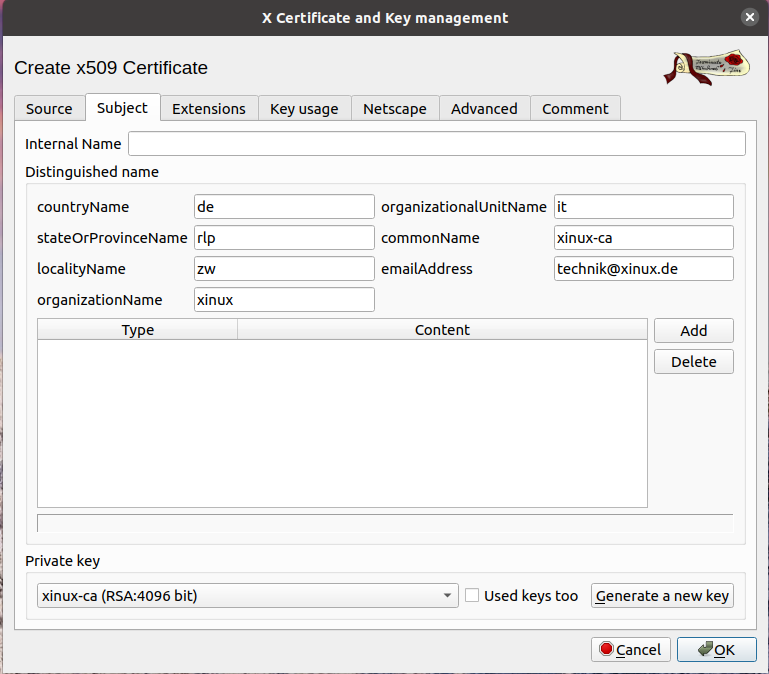This screenshot has width=769, height=674.
Task: Click the countryName field containing 'de'
Action: (x=284, y=207)
